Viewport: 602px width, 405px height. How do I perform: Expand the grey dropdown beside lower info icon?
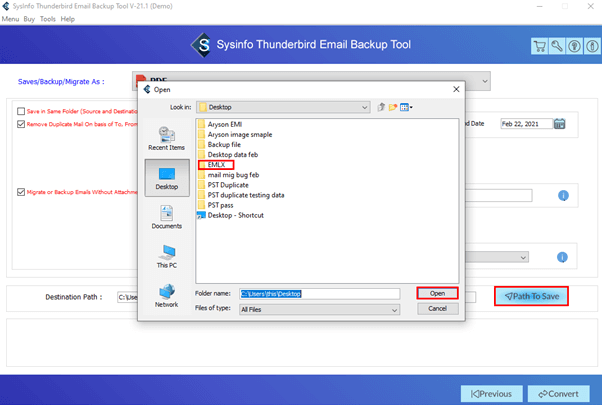tap(497, 257)
